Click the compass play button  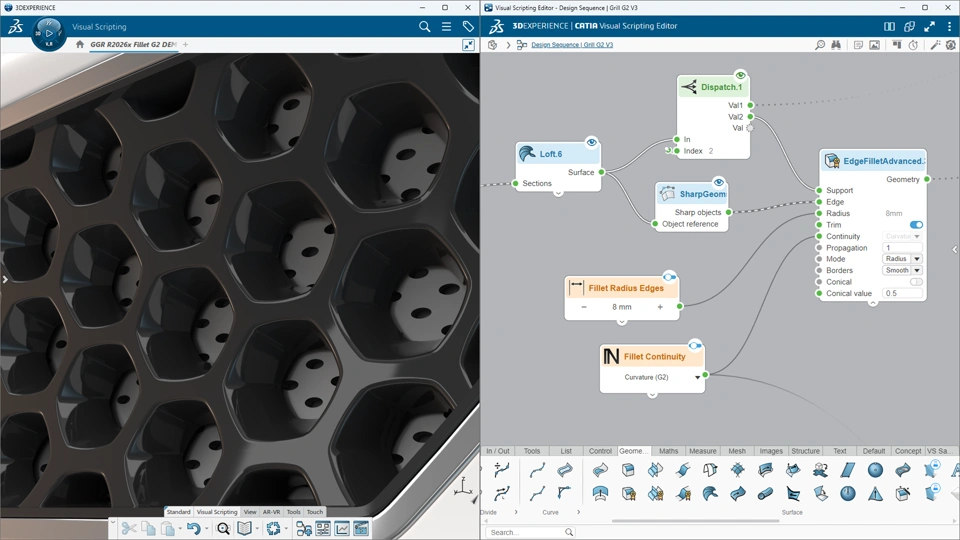[50, 33]
